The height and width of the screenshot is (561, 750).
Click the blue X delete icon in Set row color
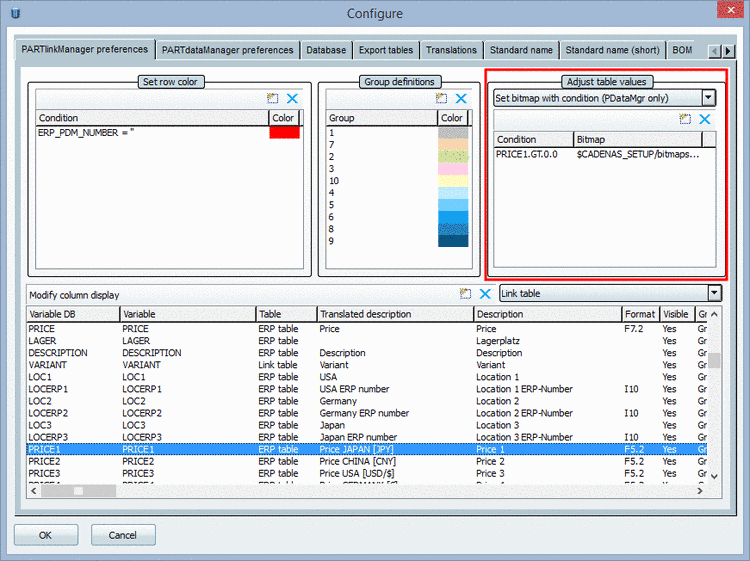pos(292,99)
